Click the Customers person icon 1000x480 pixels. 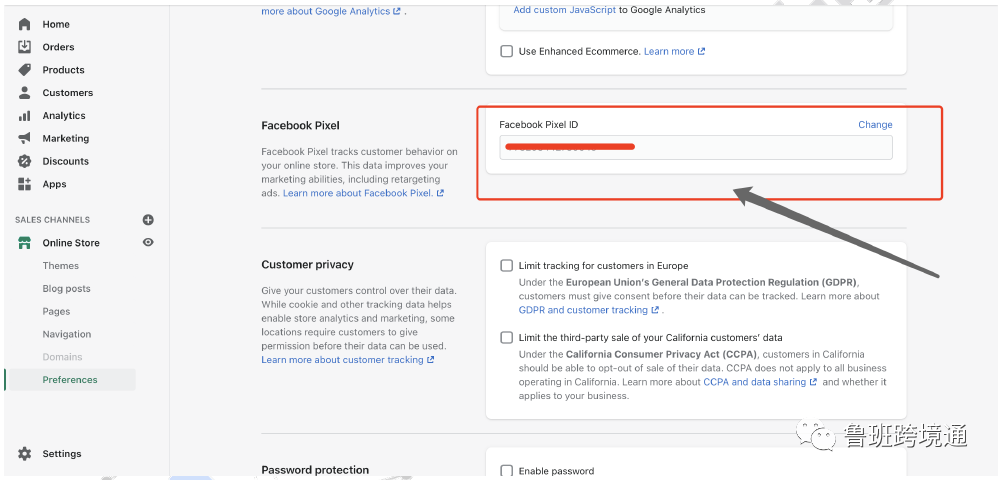coord(25,93)
